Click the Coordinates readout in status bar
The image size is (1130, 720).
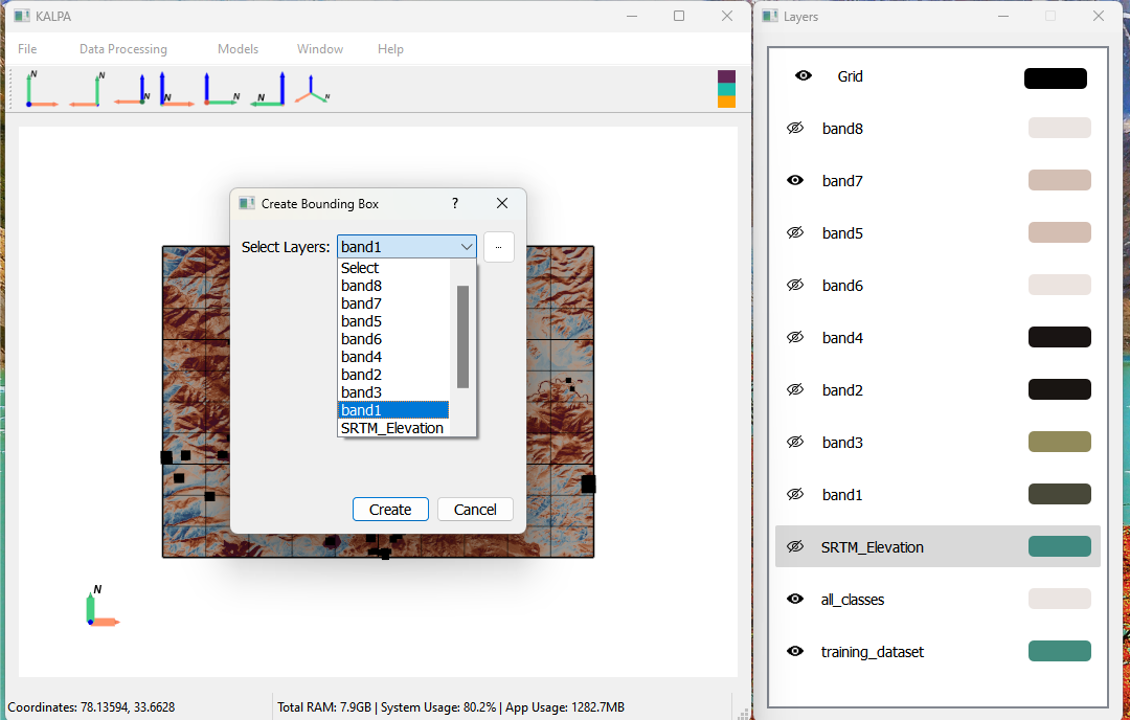[x=92, y=707]
